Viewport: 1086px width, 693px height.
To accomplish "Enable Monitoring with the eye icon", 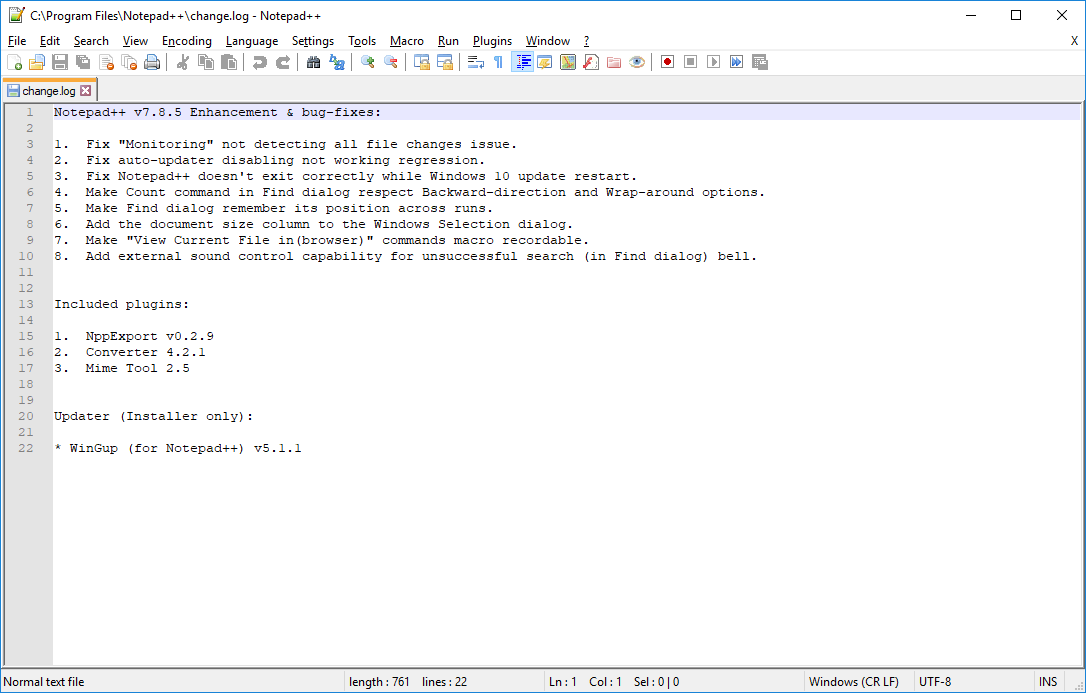I will (x=637, y=61).
